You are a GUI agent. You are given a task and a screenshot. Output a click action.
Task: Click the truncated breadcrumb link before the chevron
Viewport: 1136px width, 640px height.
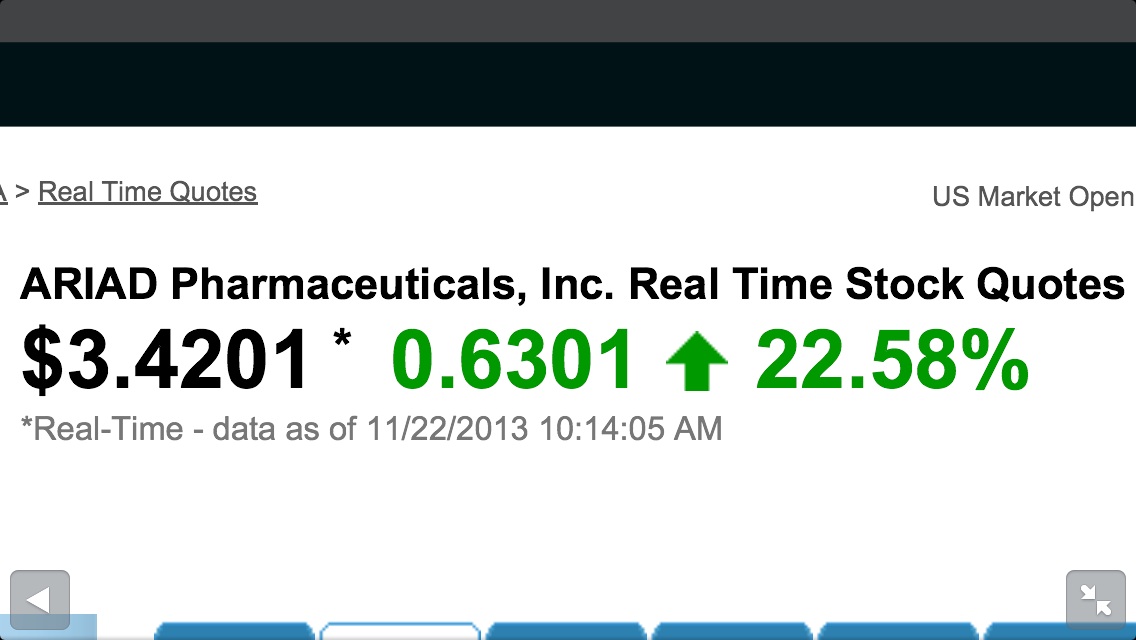pyautogui.click(x=4, y=191)
